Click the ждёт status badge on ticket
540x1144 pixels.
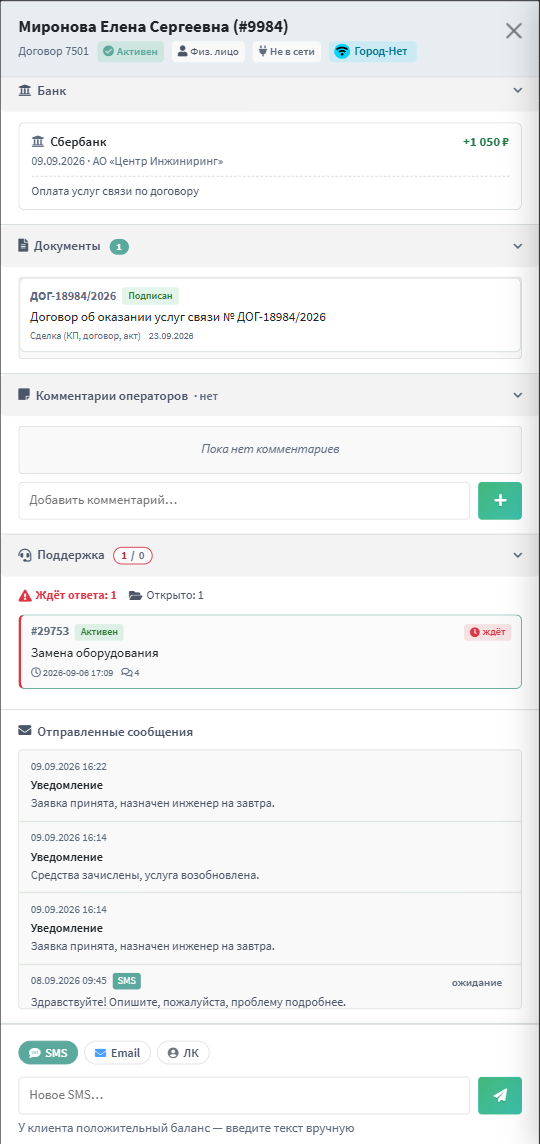pos(487,632)
